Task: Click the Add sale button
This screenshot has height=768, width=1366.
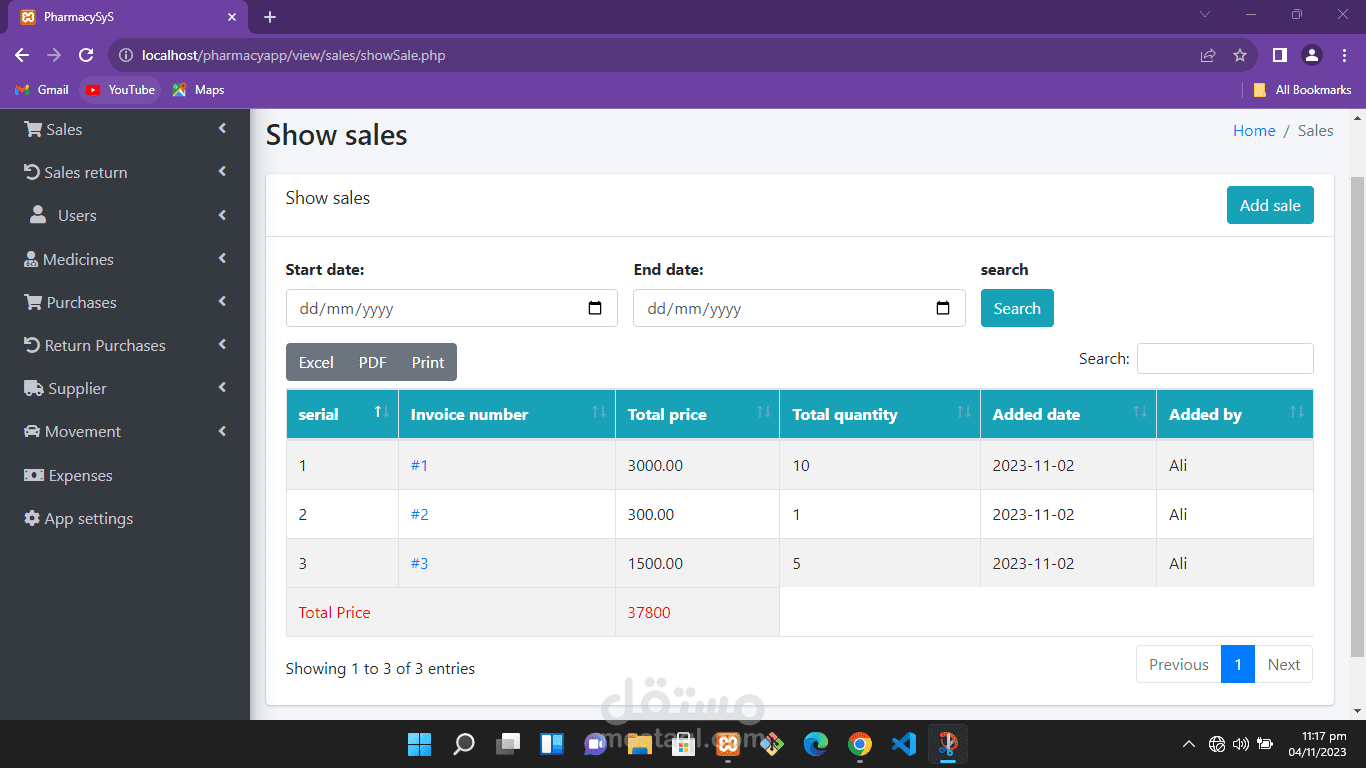Action: [x=1270, y=205]
